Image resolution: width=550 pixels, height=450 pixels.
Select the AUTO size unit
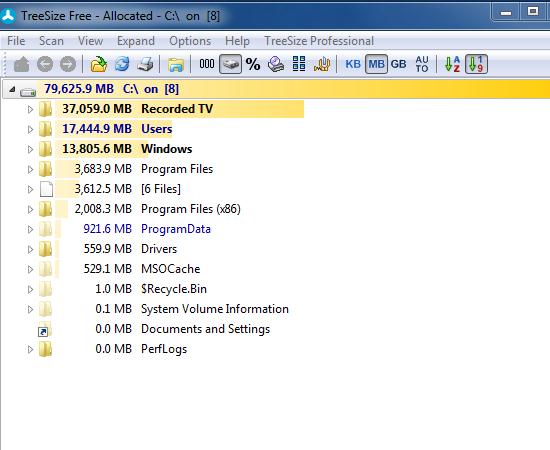(x=422, y=64)
